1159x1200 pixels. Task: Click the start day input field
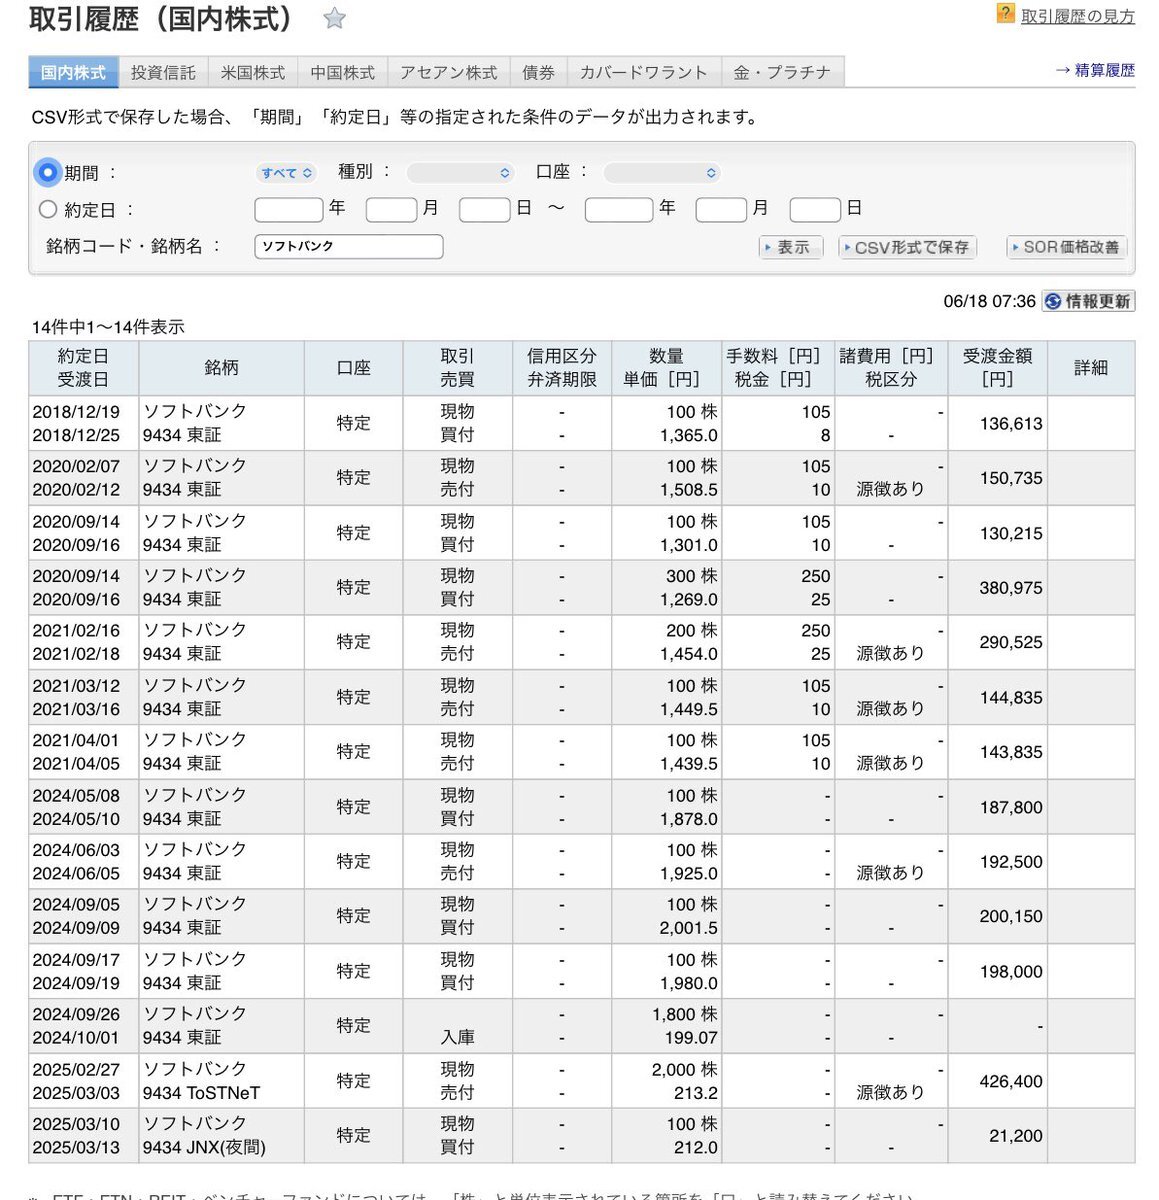point(485,209)
